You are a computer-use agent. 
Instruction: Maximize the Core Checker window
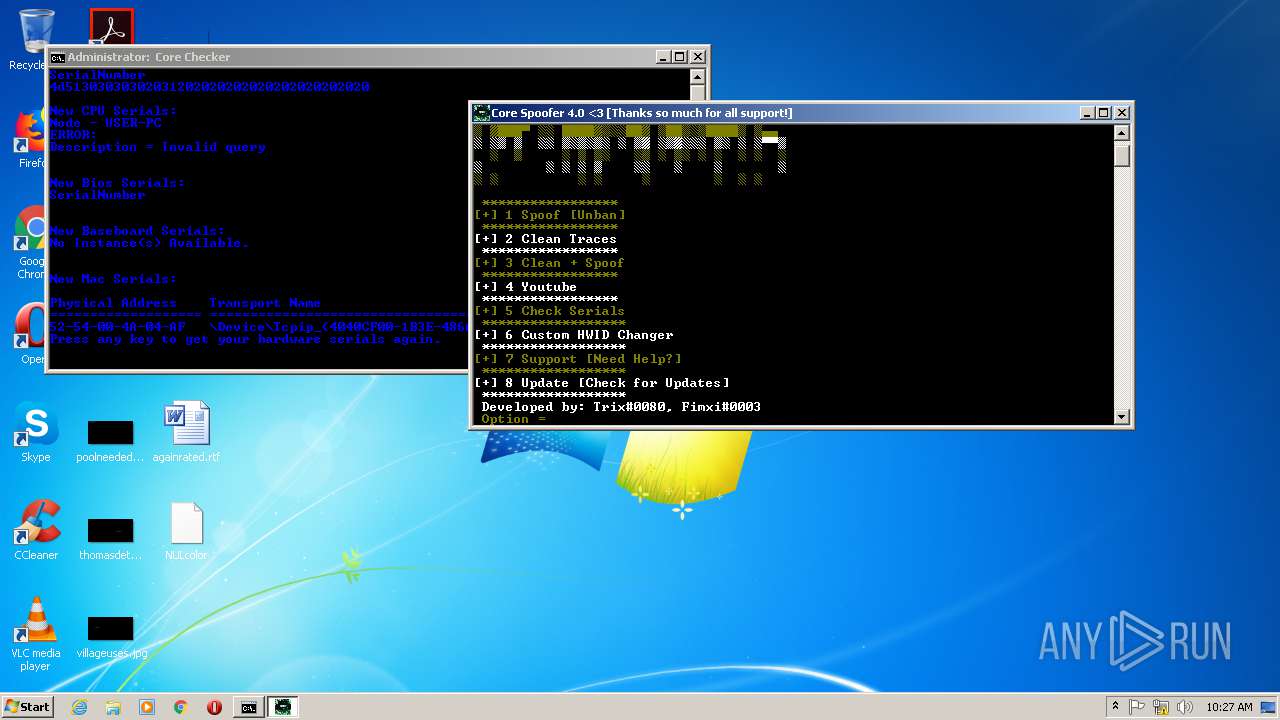680,57
